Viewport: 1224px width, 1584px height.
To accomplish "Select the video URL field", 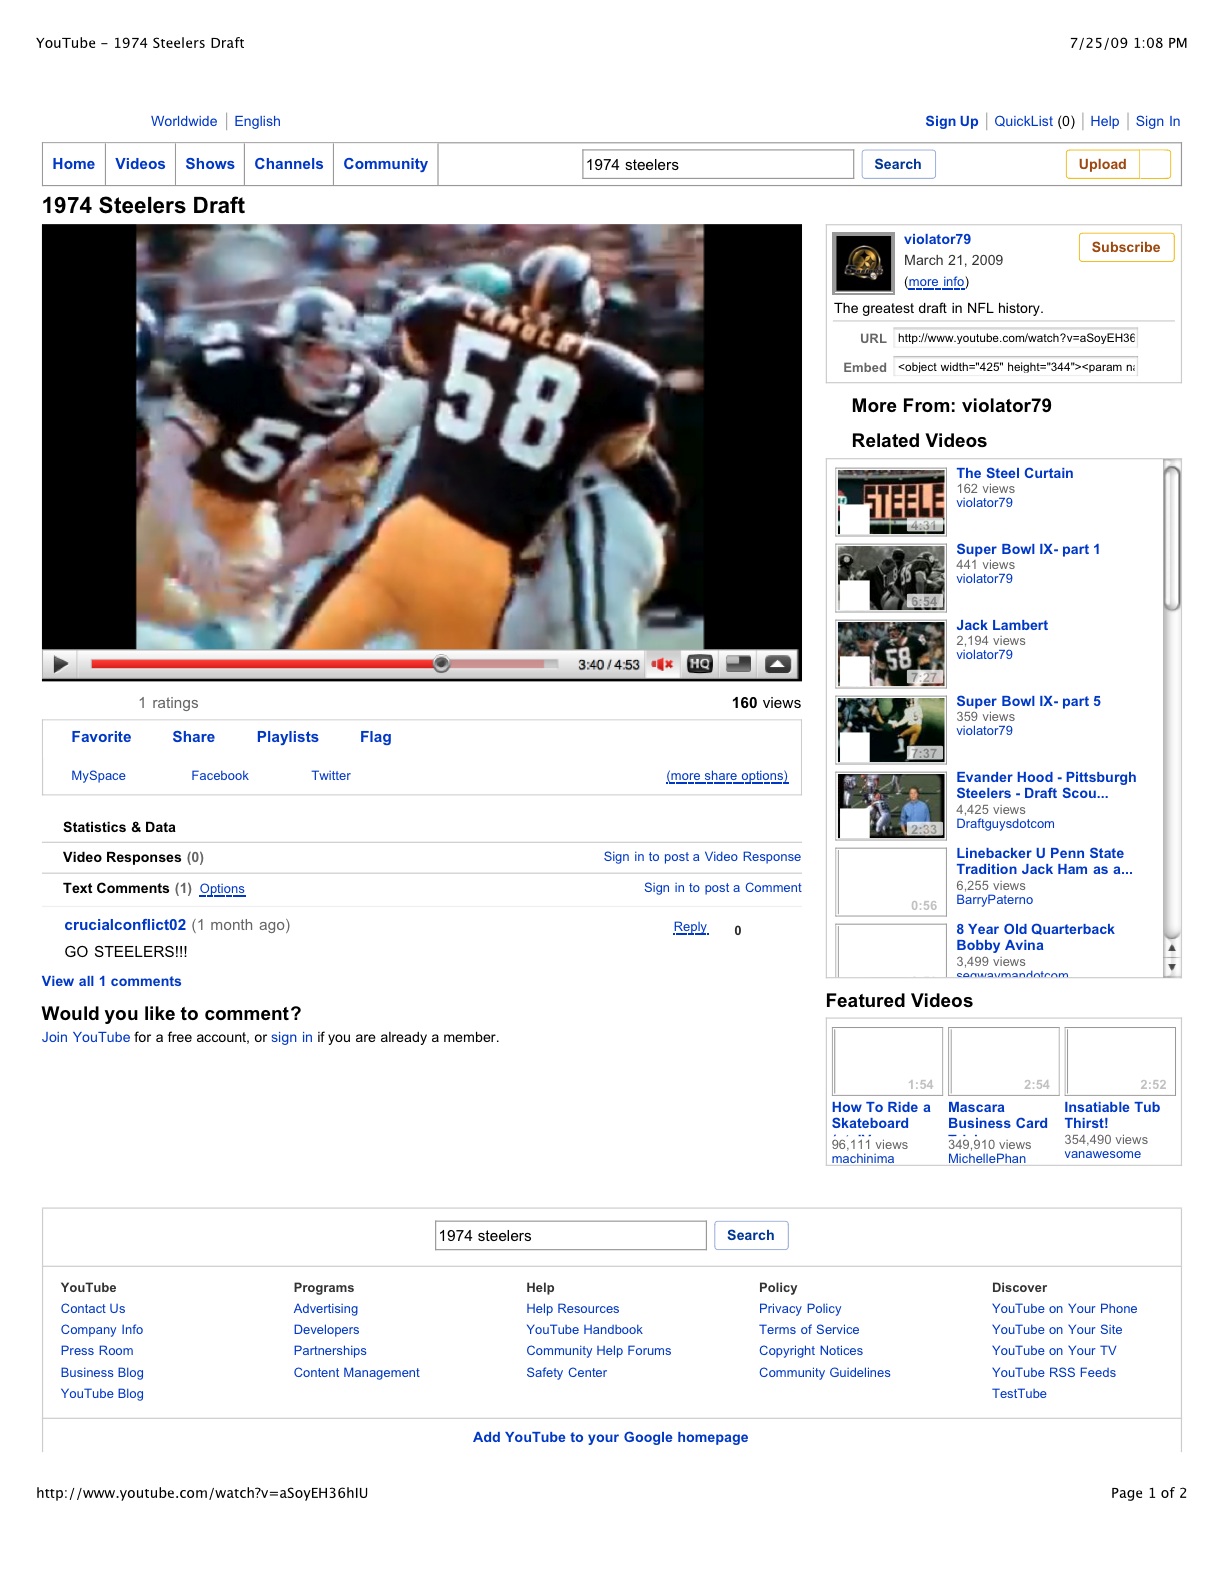I will [x=1016, y=338].
